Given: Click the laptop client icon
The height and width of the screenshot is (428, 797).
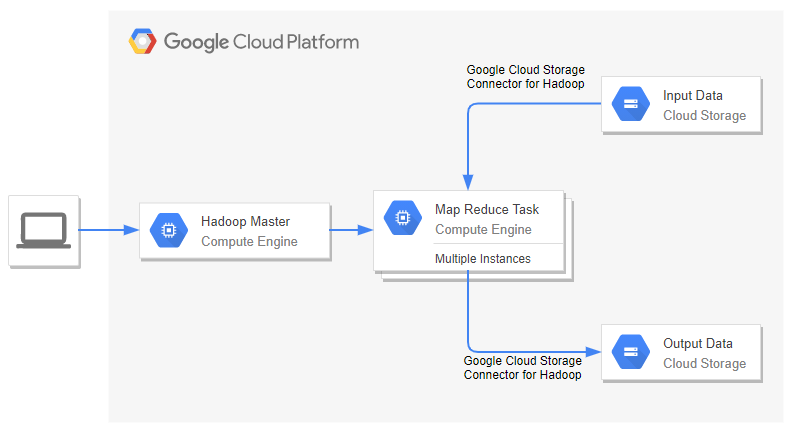Looking at the screenshot, I should coord(44,231).
